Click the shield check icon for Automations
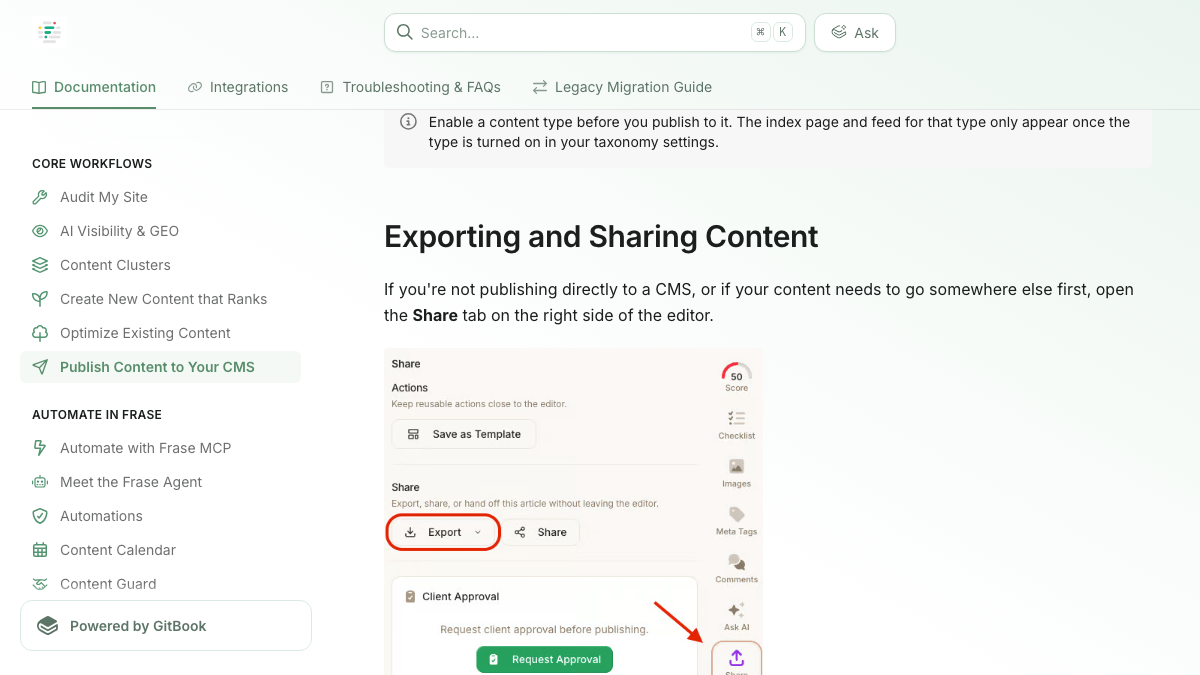 [40, 516]
